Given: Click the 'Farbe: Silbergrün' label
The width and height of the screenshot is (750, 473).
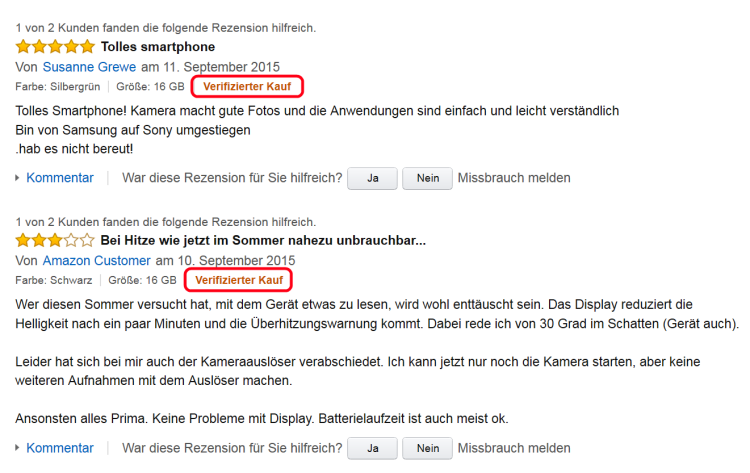Looking at the screenshot, I should click(58, 87).
